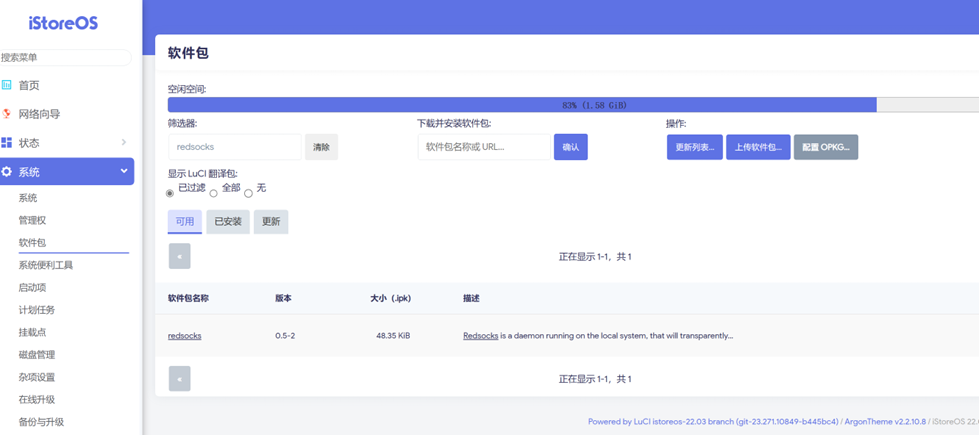Open the redsocks package link

[x=184, y=336]
